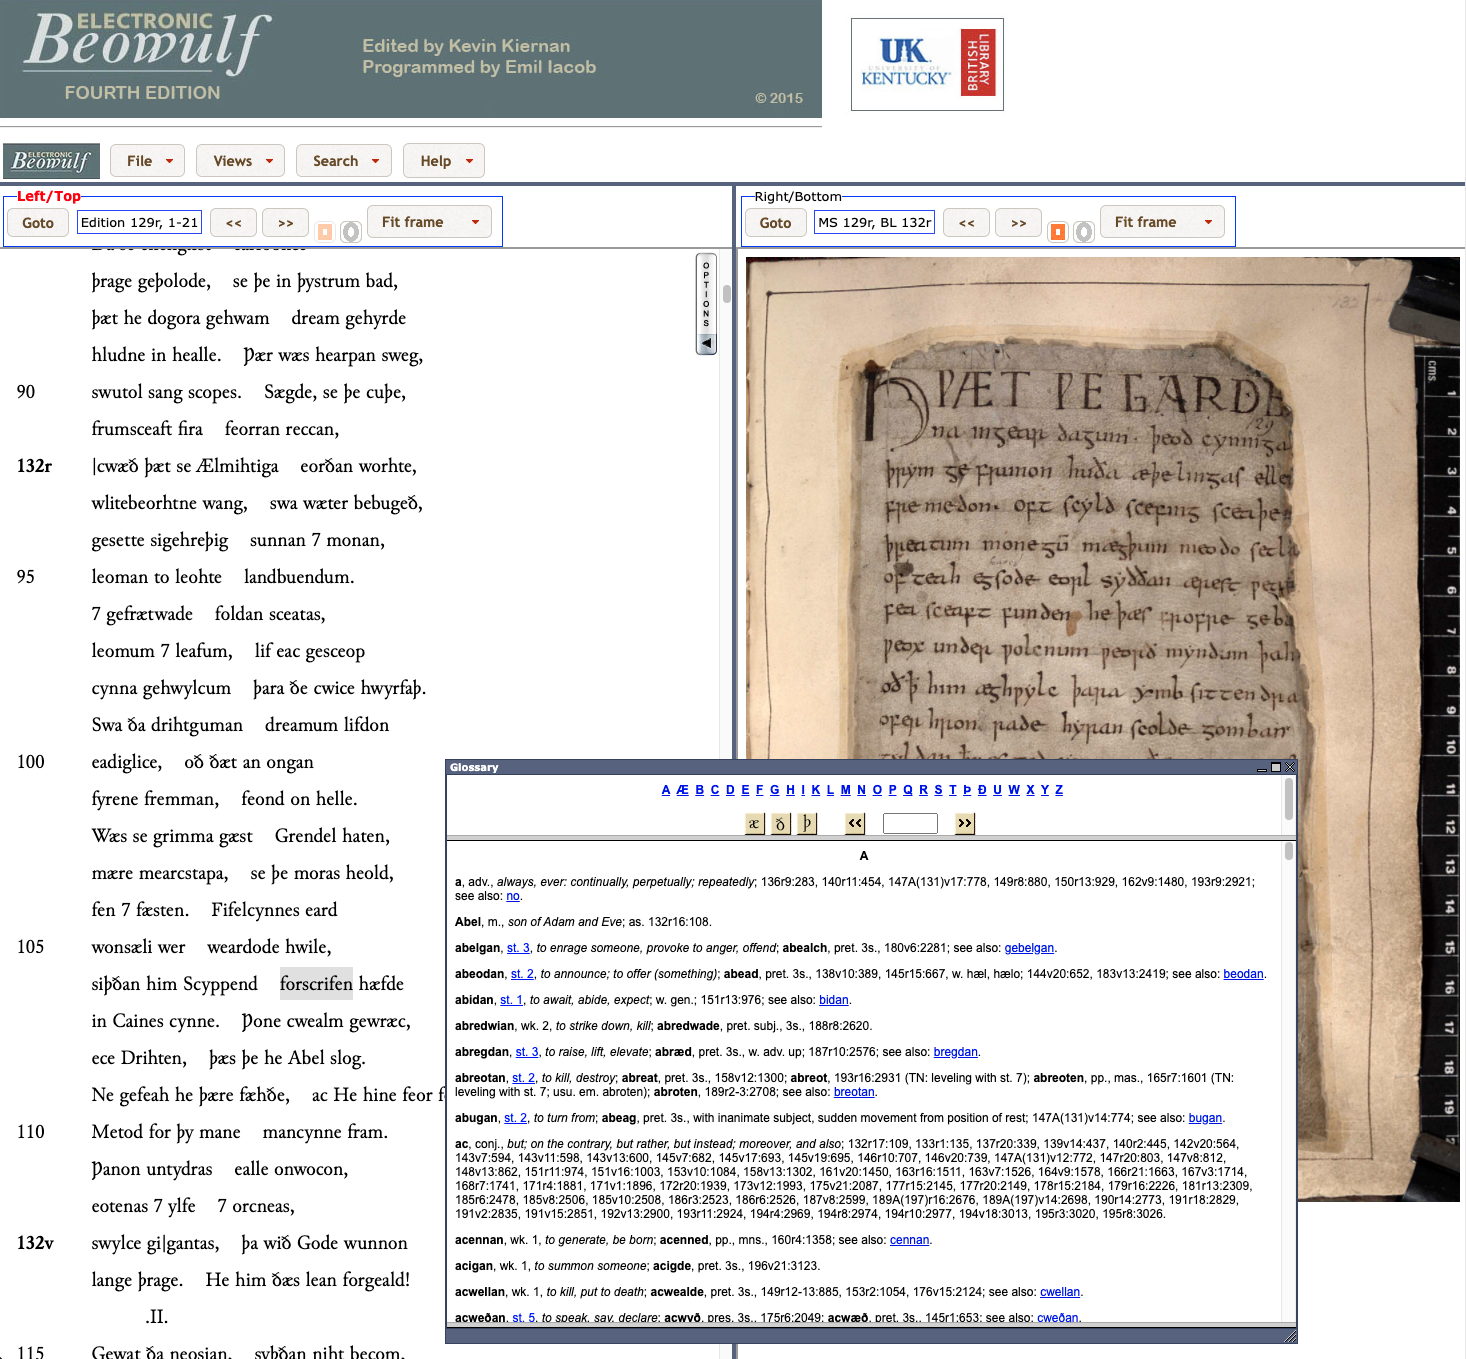Collapse the Options side panel arrow
Image resolution: width=1466 pixels, height=1359 pixels.
coord(706,344)
